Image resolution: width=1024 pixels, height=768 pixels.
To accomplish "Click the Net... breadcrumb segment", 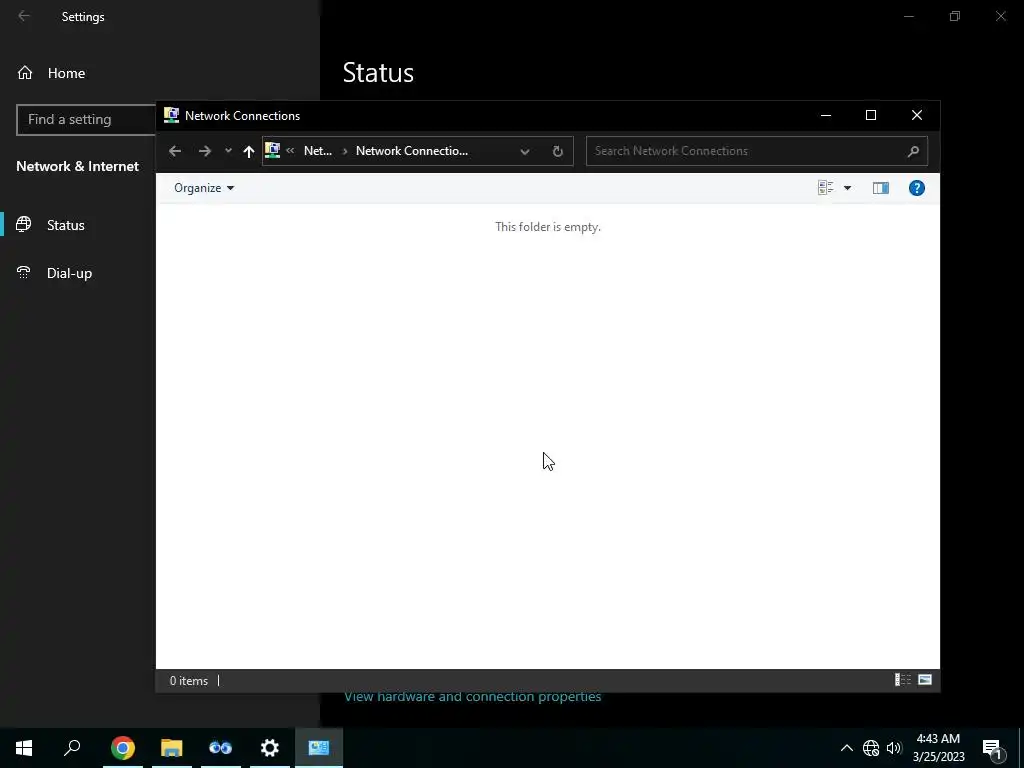I will (317, 151).
